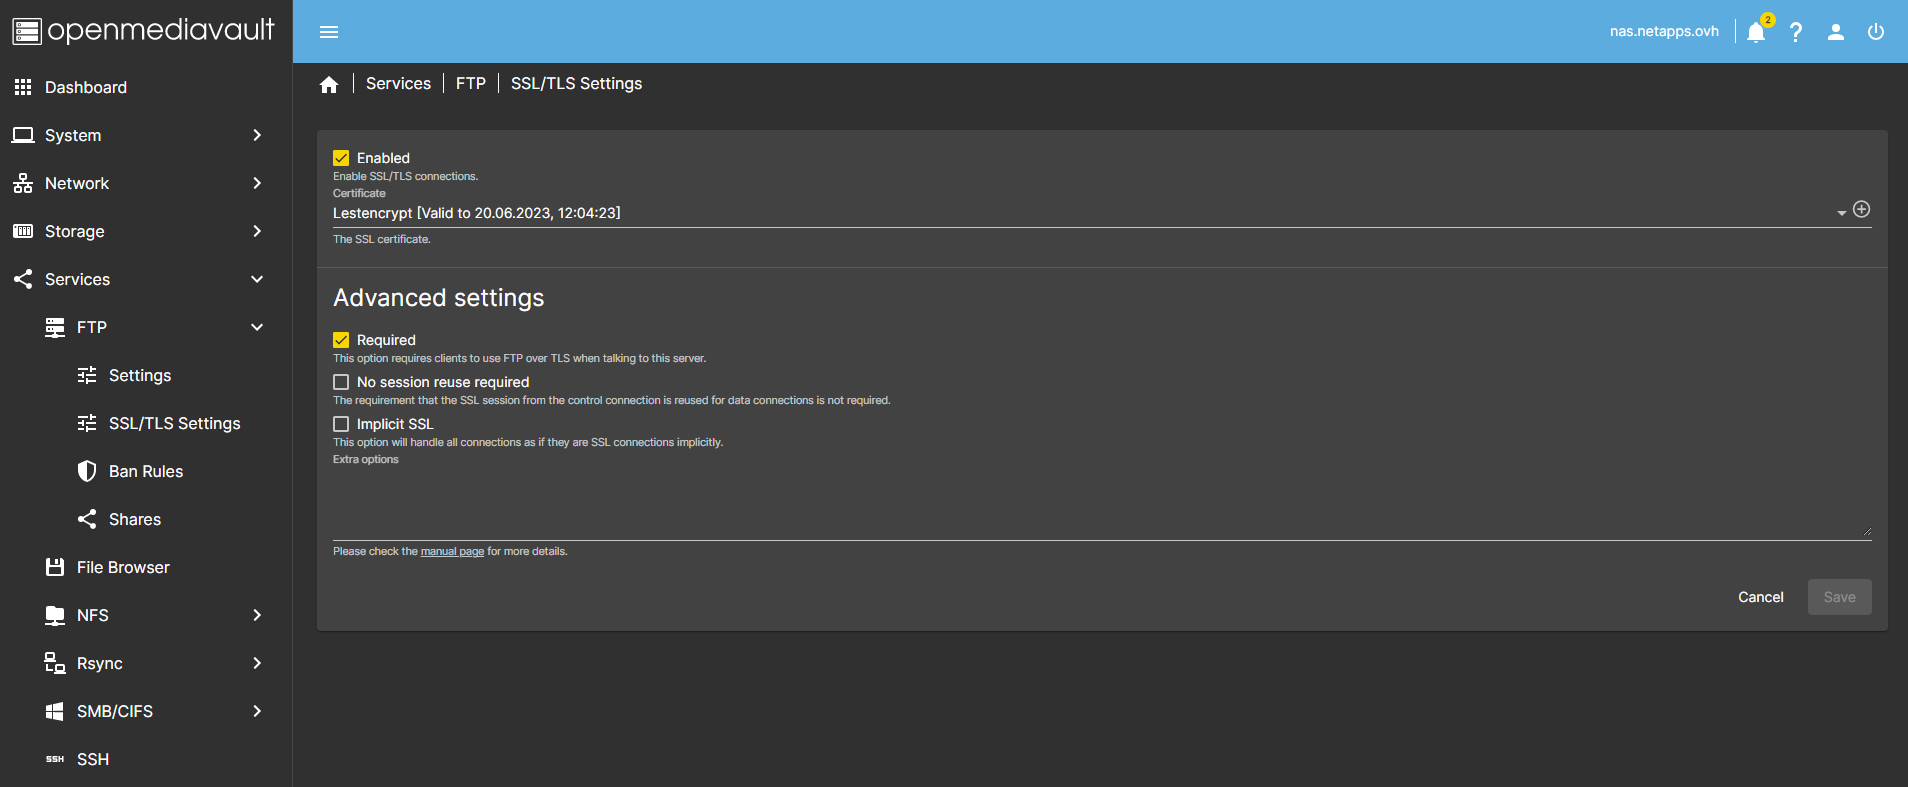Viewport: 1908px width, 787px height.
Task: Select File Browser in the sidebar
Action: tap(123, 567)
